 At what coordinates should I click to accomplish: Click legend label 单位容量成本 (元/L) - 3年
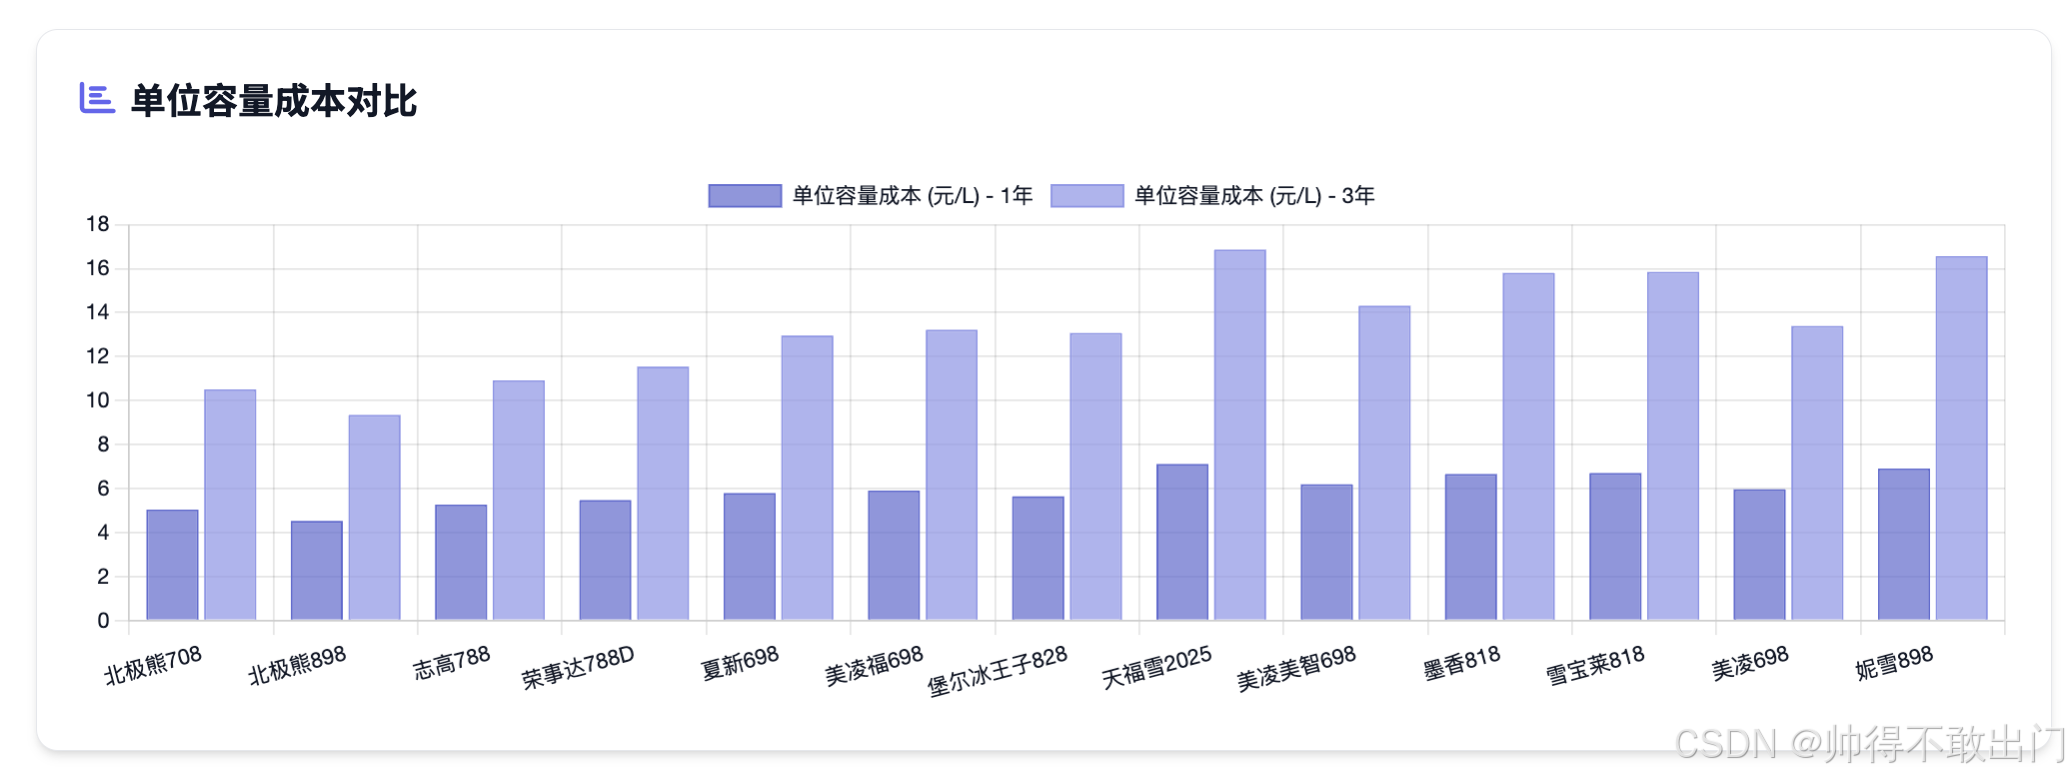(x=1254, y=196)
